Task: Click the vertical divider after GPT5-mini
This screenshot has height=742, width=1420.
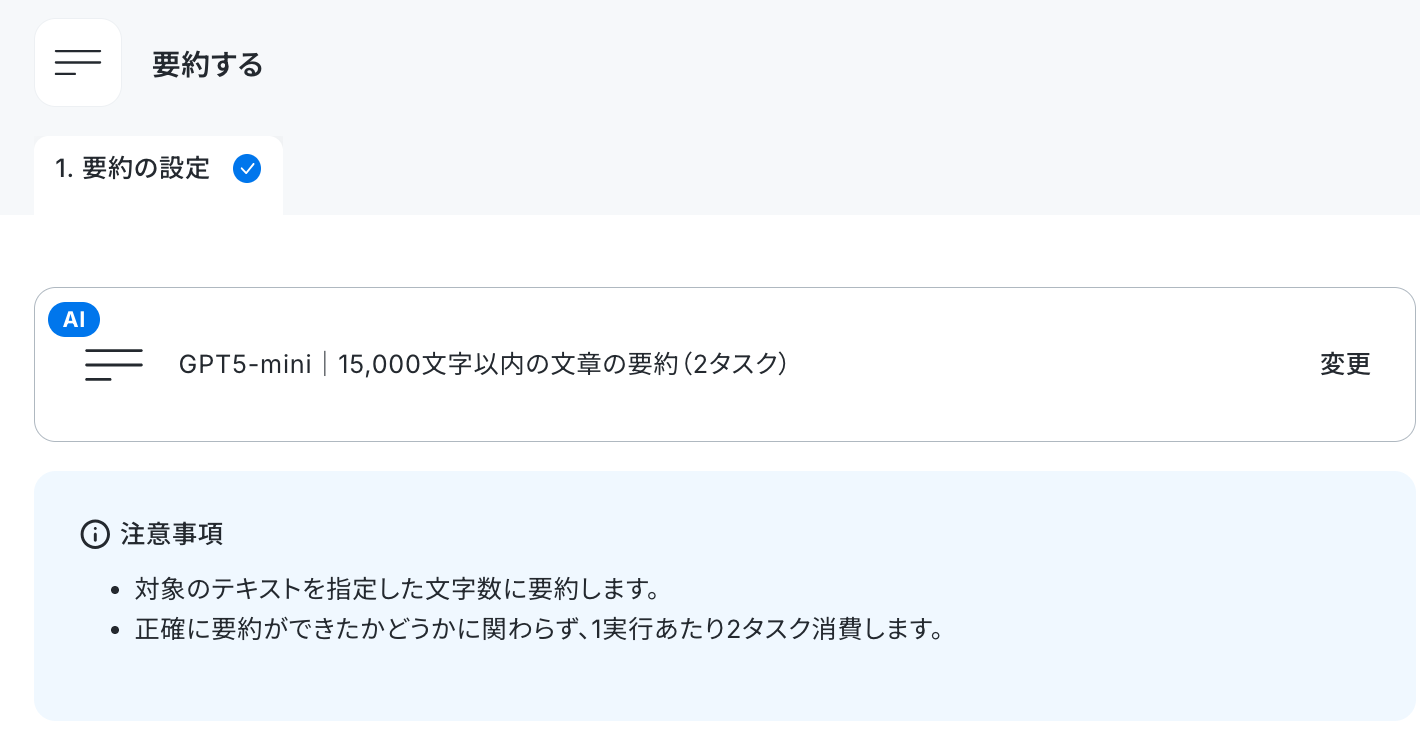Action: tap(325, 365)
